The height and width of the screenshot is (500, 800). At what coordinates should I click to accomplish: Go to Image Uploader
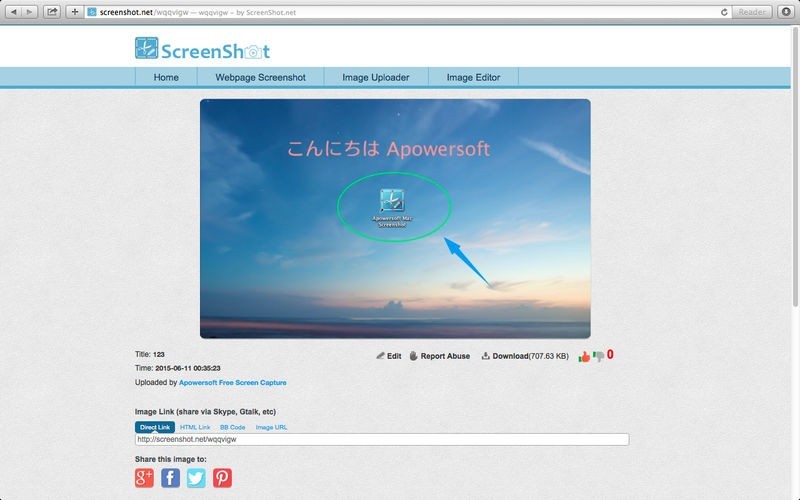[375, 77]
